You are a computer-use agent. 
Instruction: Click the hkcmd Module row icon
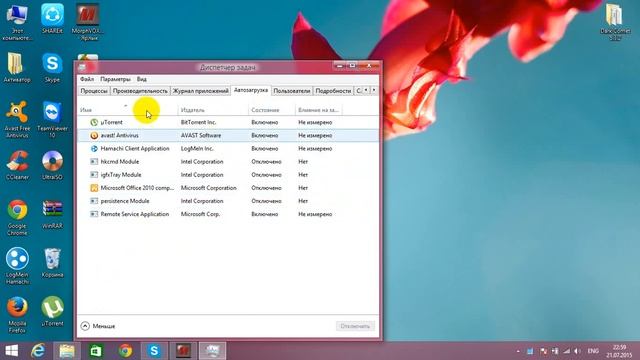[94, 162]
